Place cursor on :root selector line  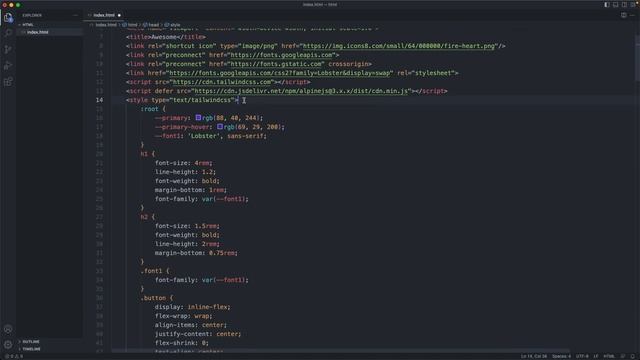[153, 109]
